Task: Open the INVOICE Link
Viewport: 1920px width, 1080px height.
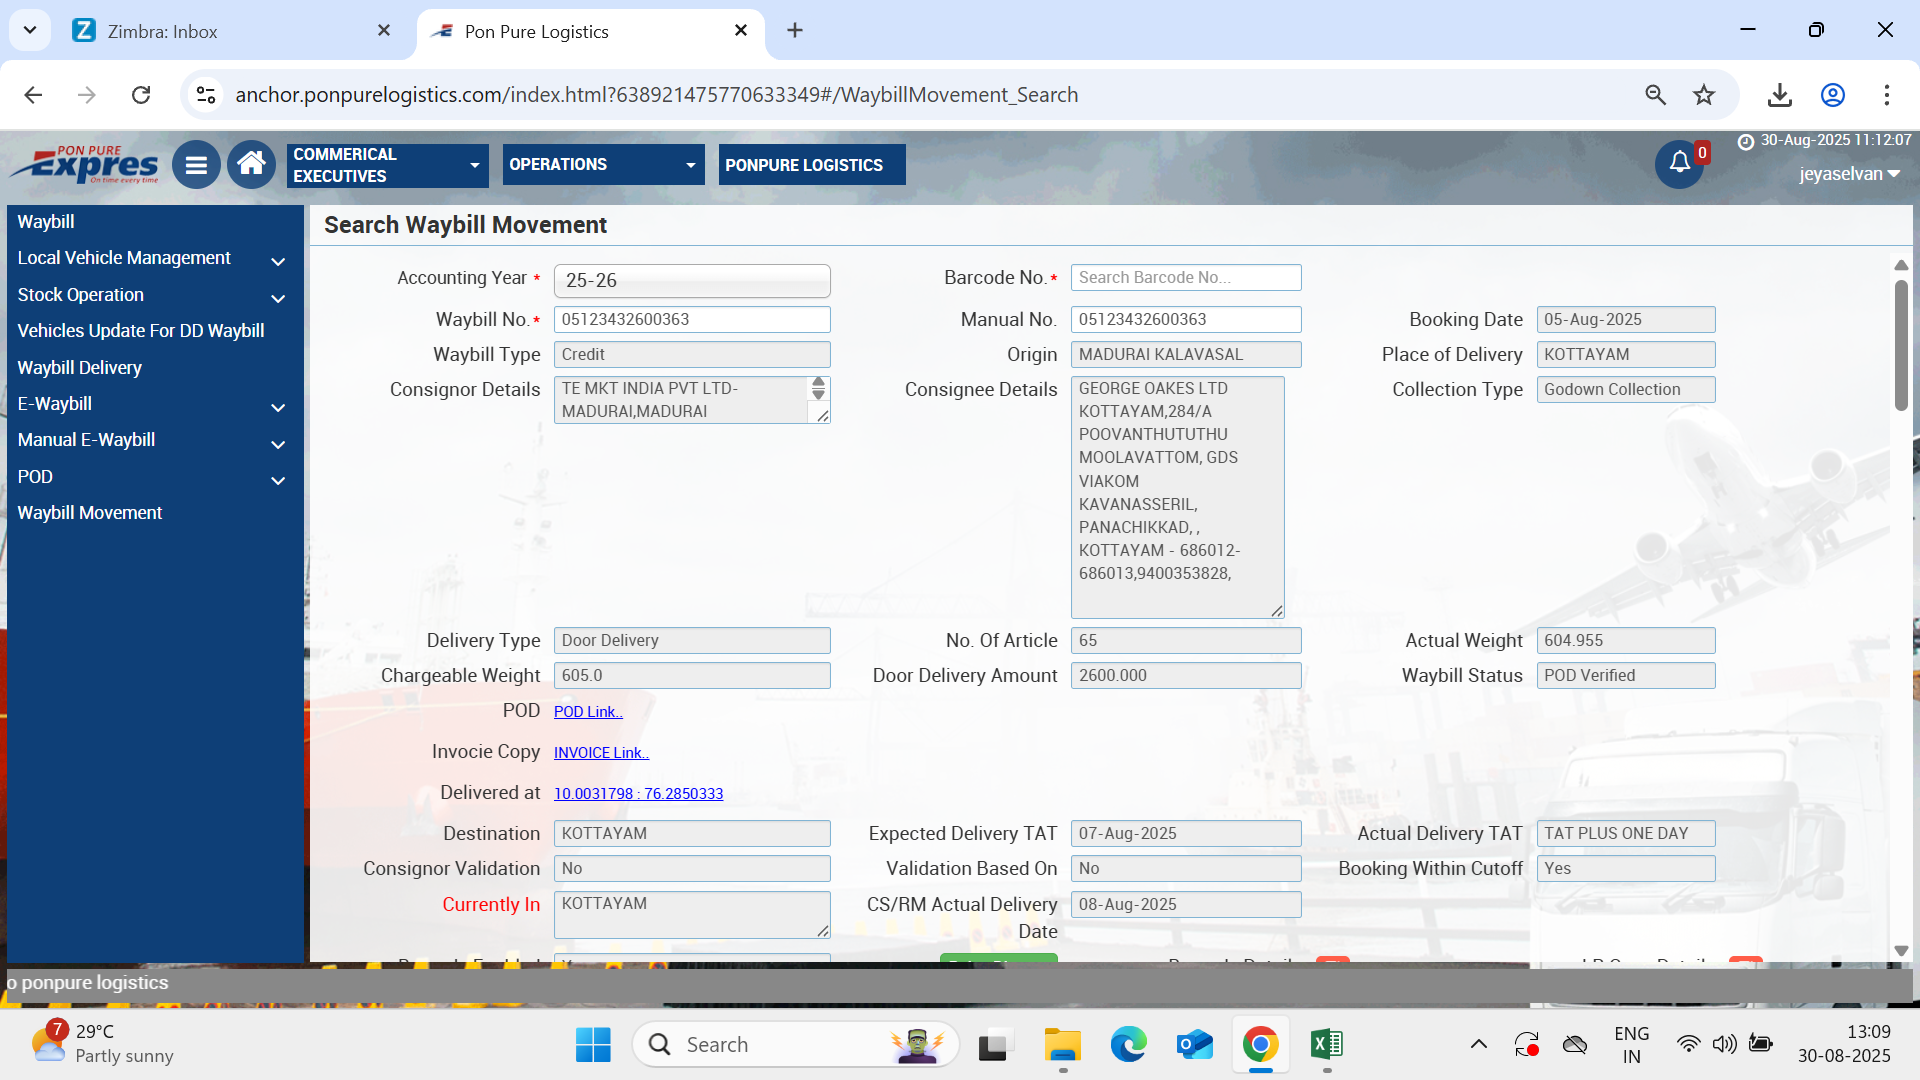Action: tap(601, 753)
